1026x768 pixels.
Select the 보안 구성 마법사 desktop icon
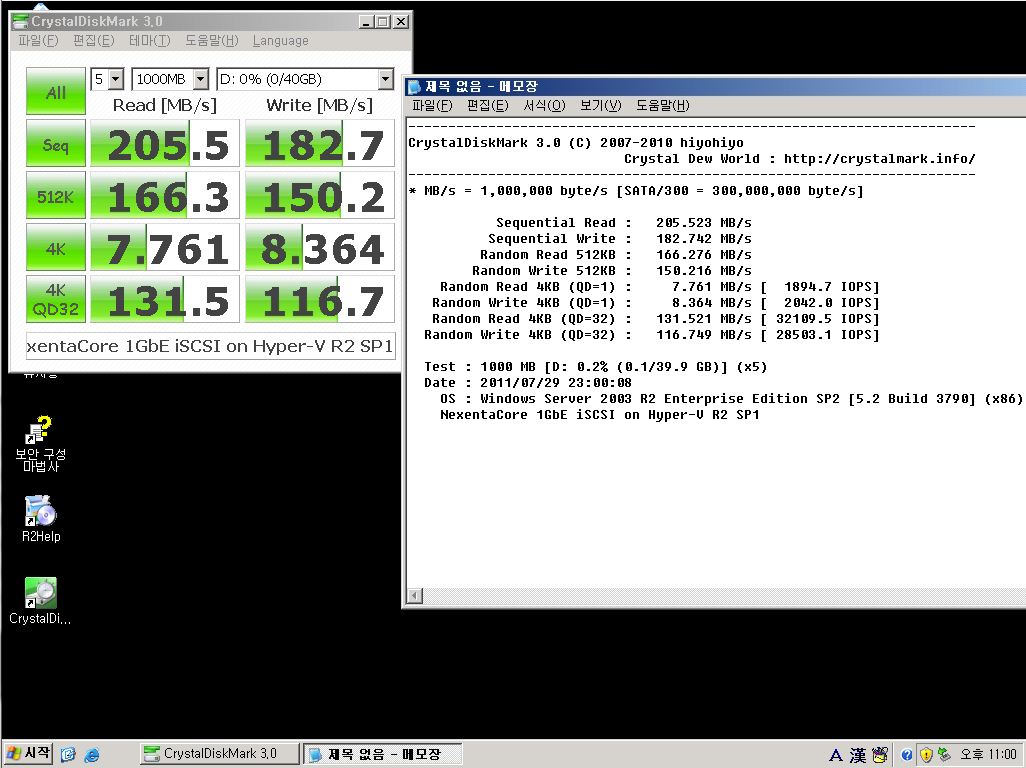coord(41,444)
